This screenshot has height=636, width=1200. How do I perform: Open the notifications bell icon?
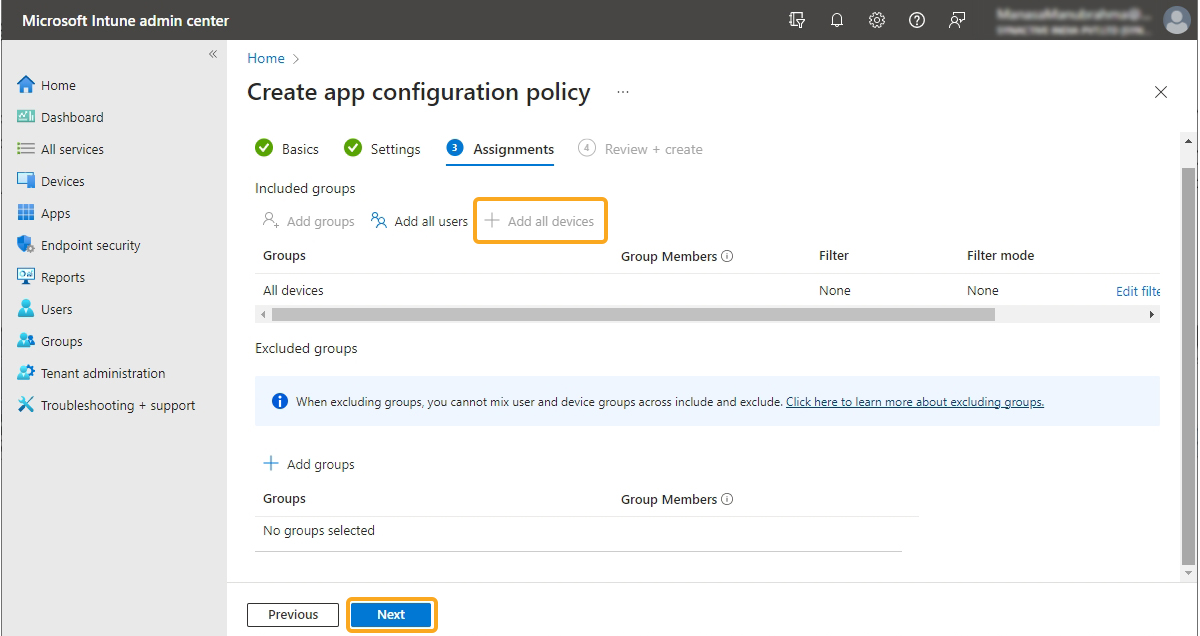coord(837,20)
